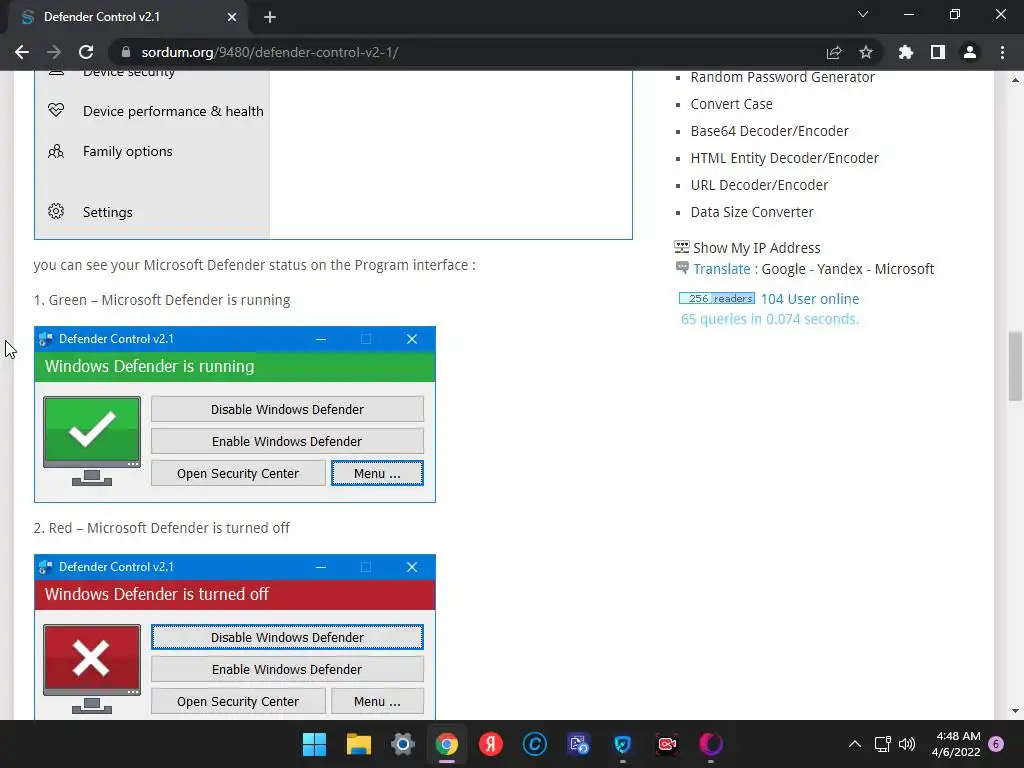Click the 256 readers badge

tap(717, 298)
